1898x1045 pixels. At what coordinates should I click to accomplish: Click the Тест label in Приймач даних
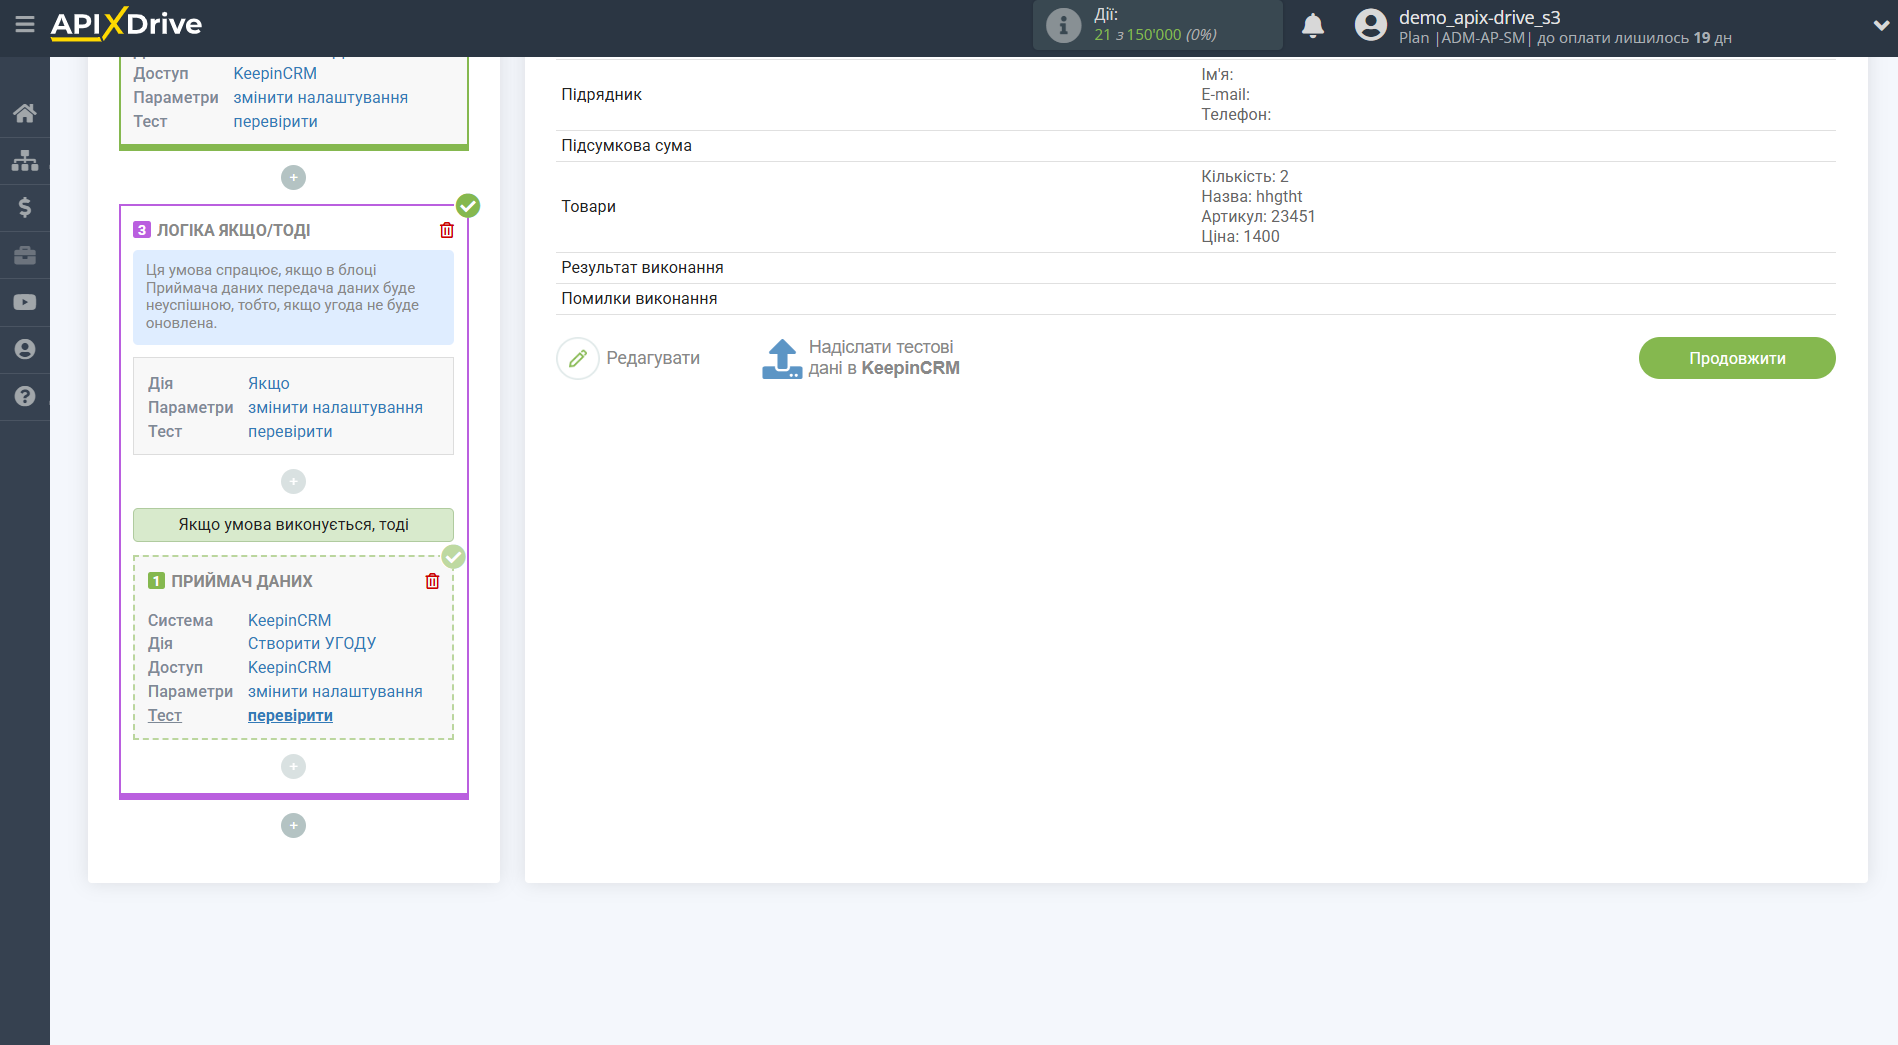click(x=165, y=715)
